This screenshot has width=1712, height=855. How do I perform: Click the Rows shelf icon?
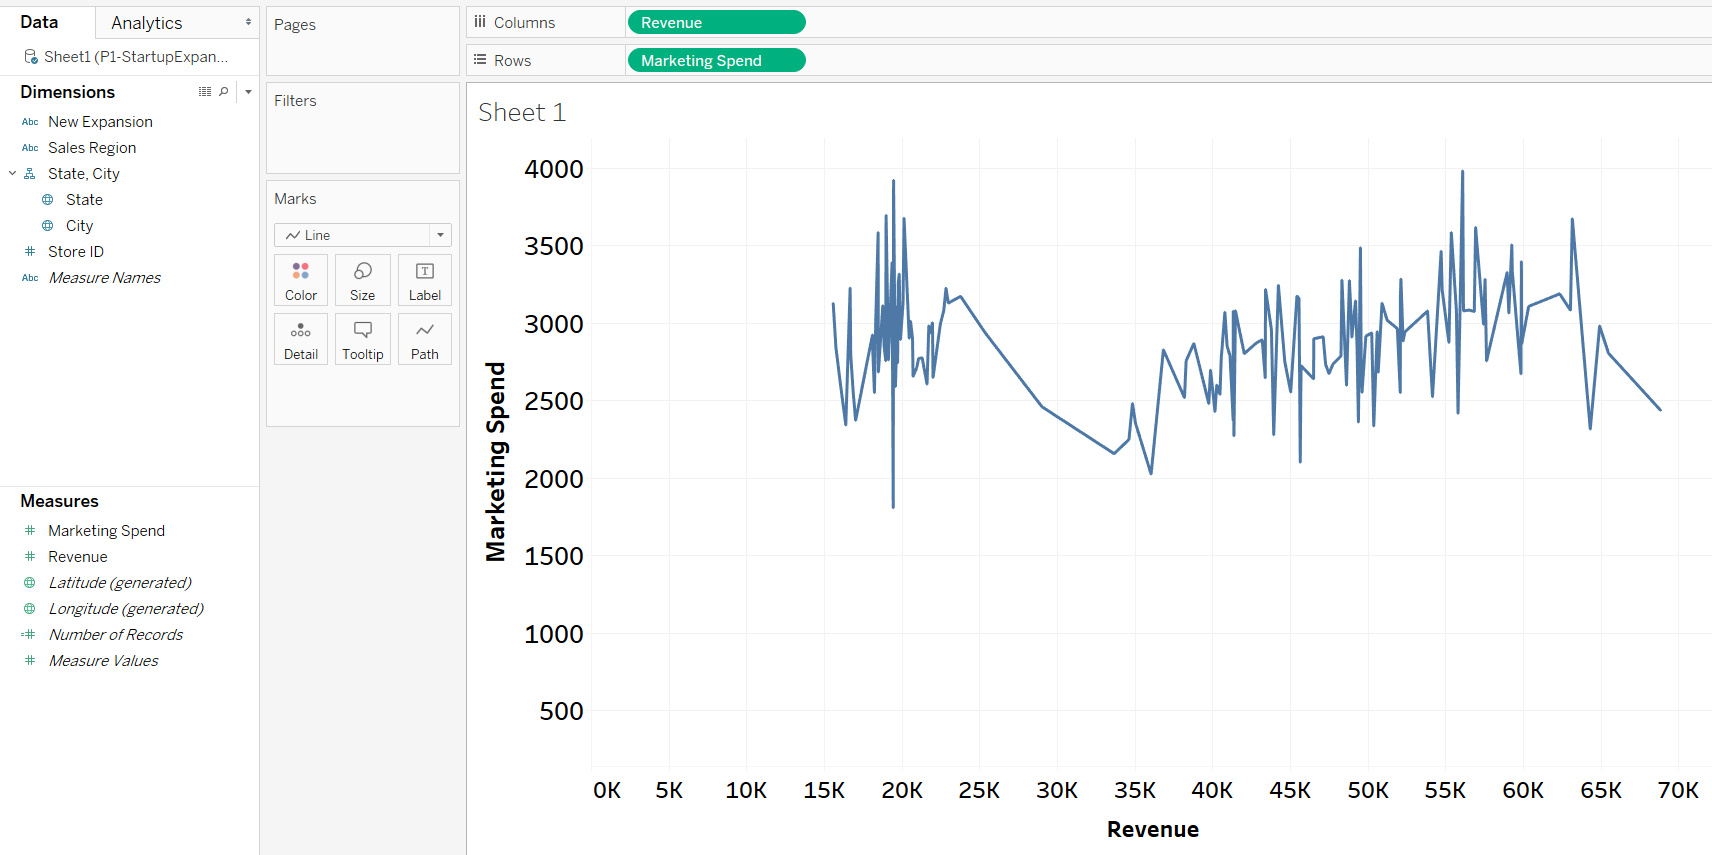pos(480,60)
